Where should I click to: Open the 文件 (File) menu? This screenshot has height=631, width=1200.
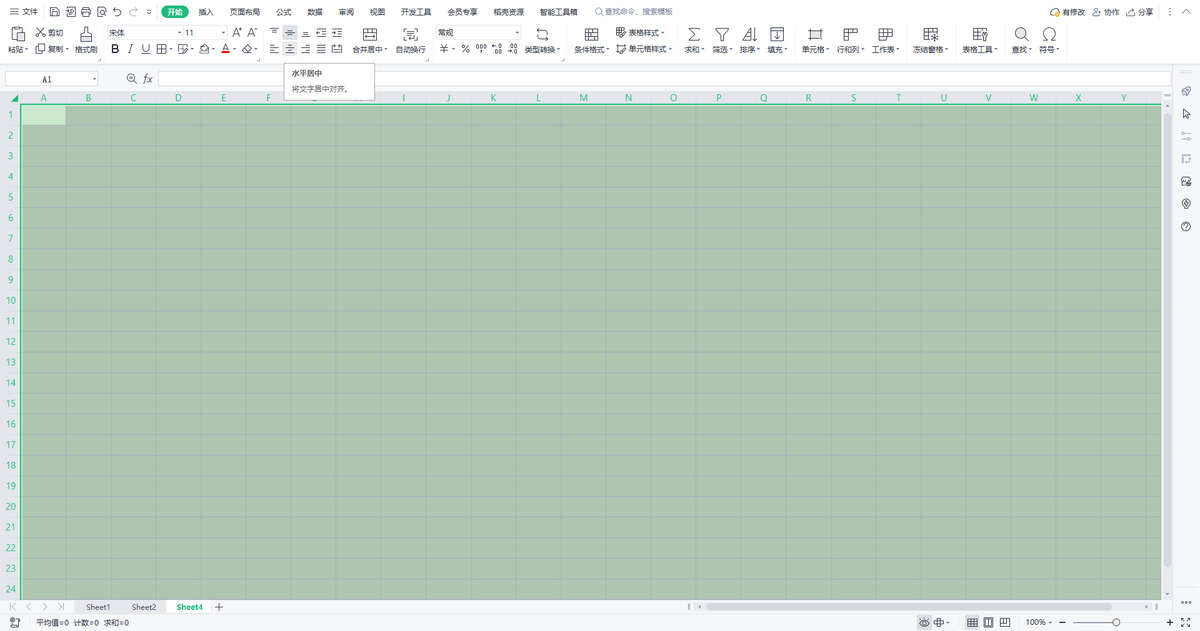coord(24,12)
